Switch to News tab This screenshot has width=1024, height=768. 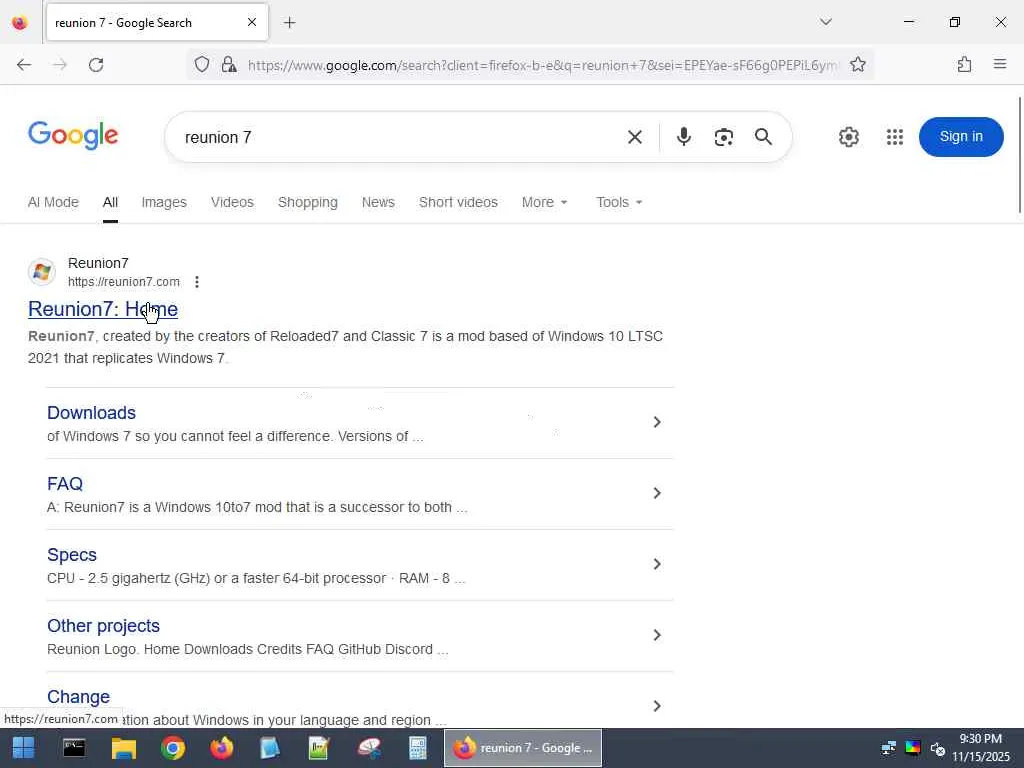tap(378, 202)
